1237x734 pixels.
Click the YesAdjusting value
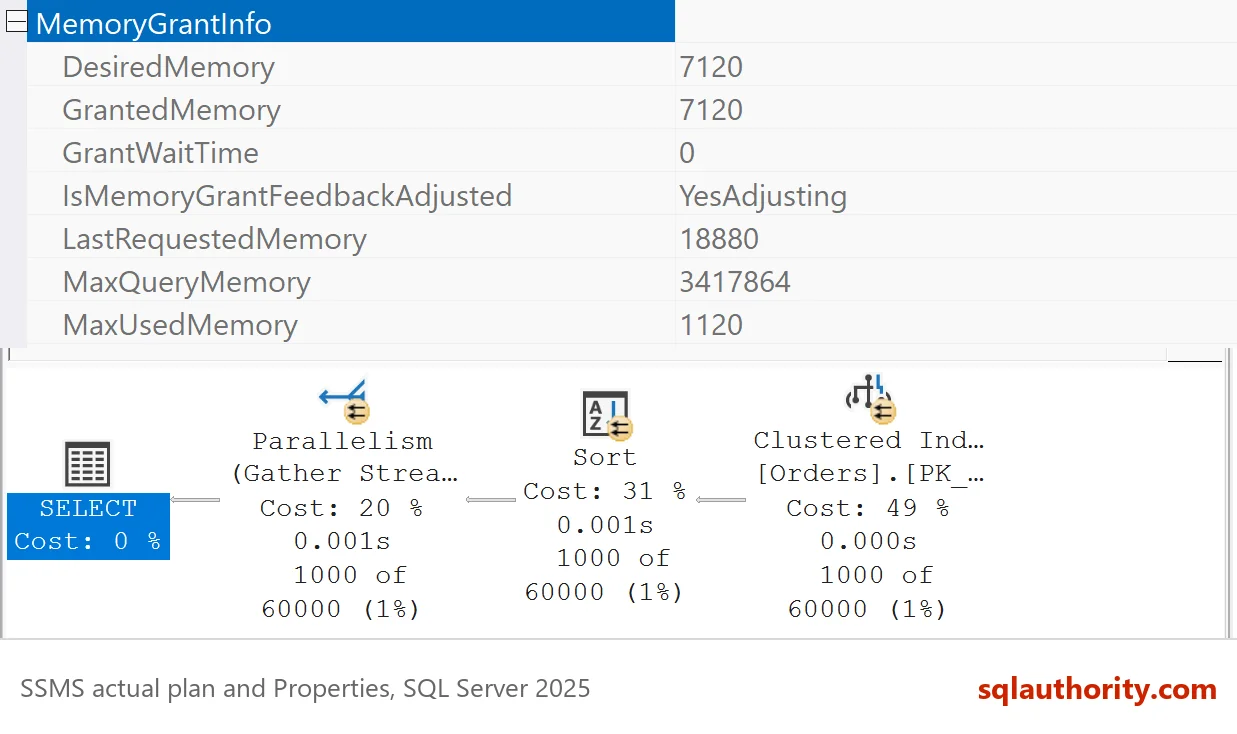(763, 196)
